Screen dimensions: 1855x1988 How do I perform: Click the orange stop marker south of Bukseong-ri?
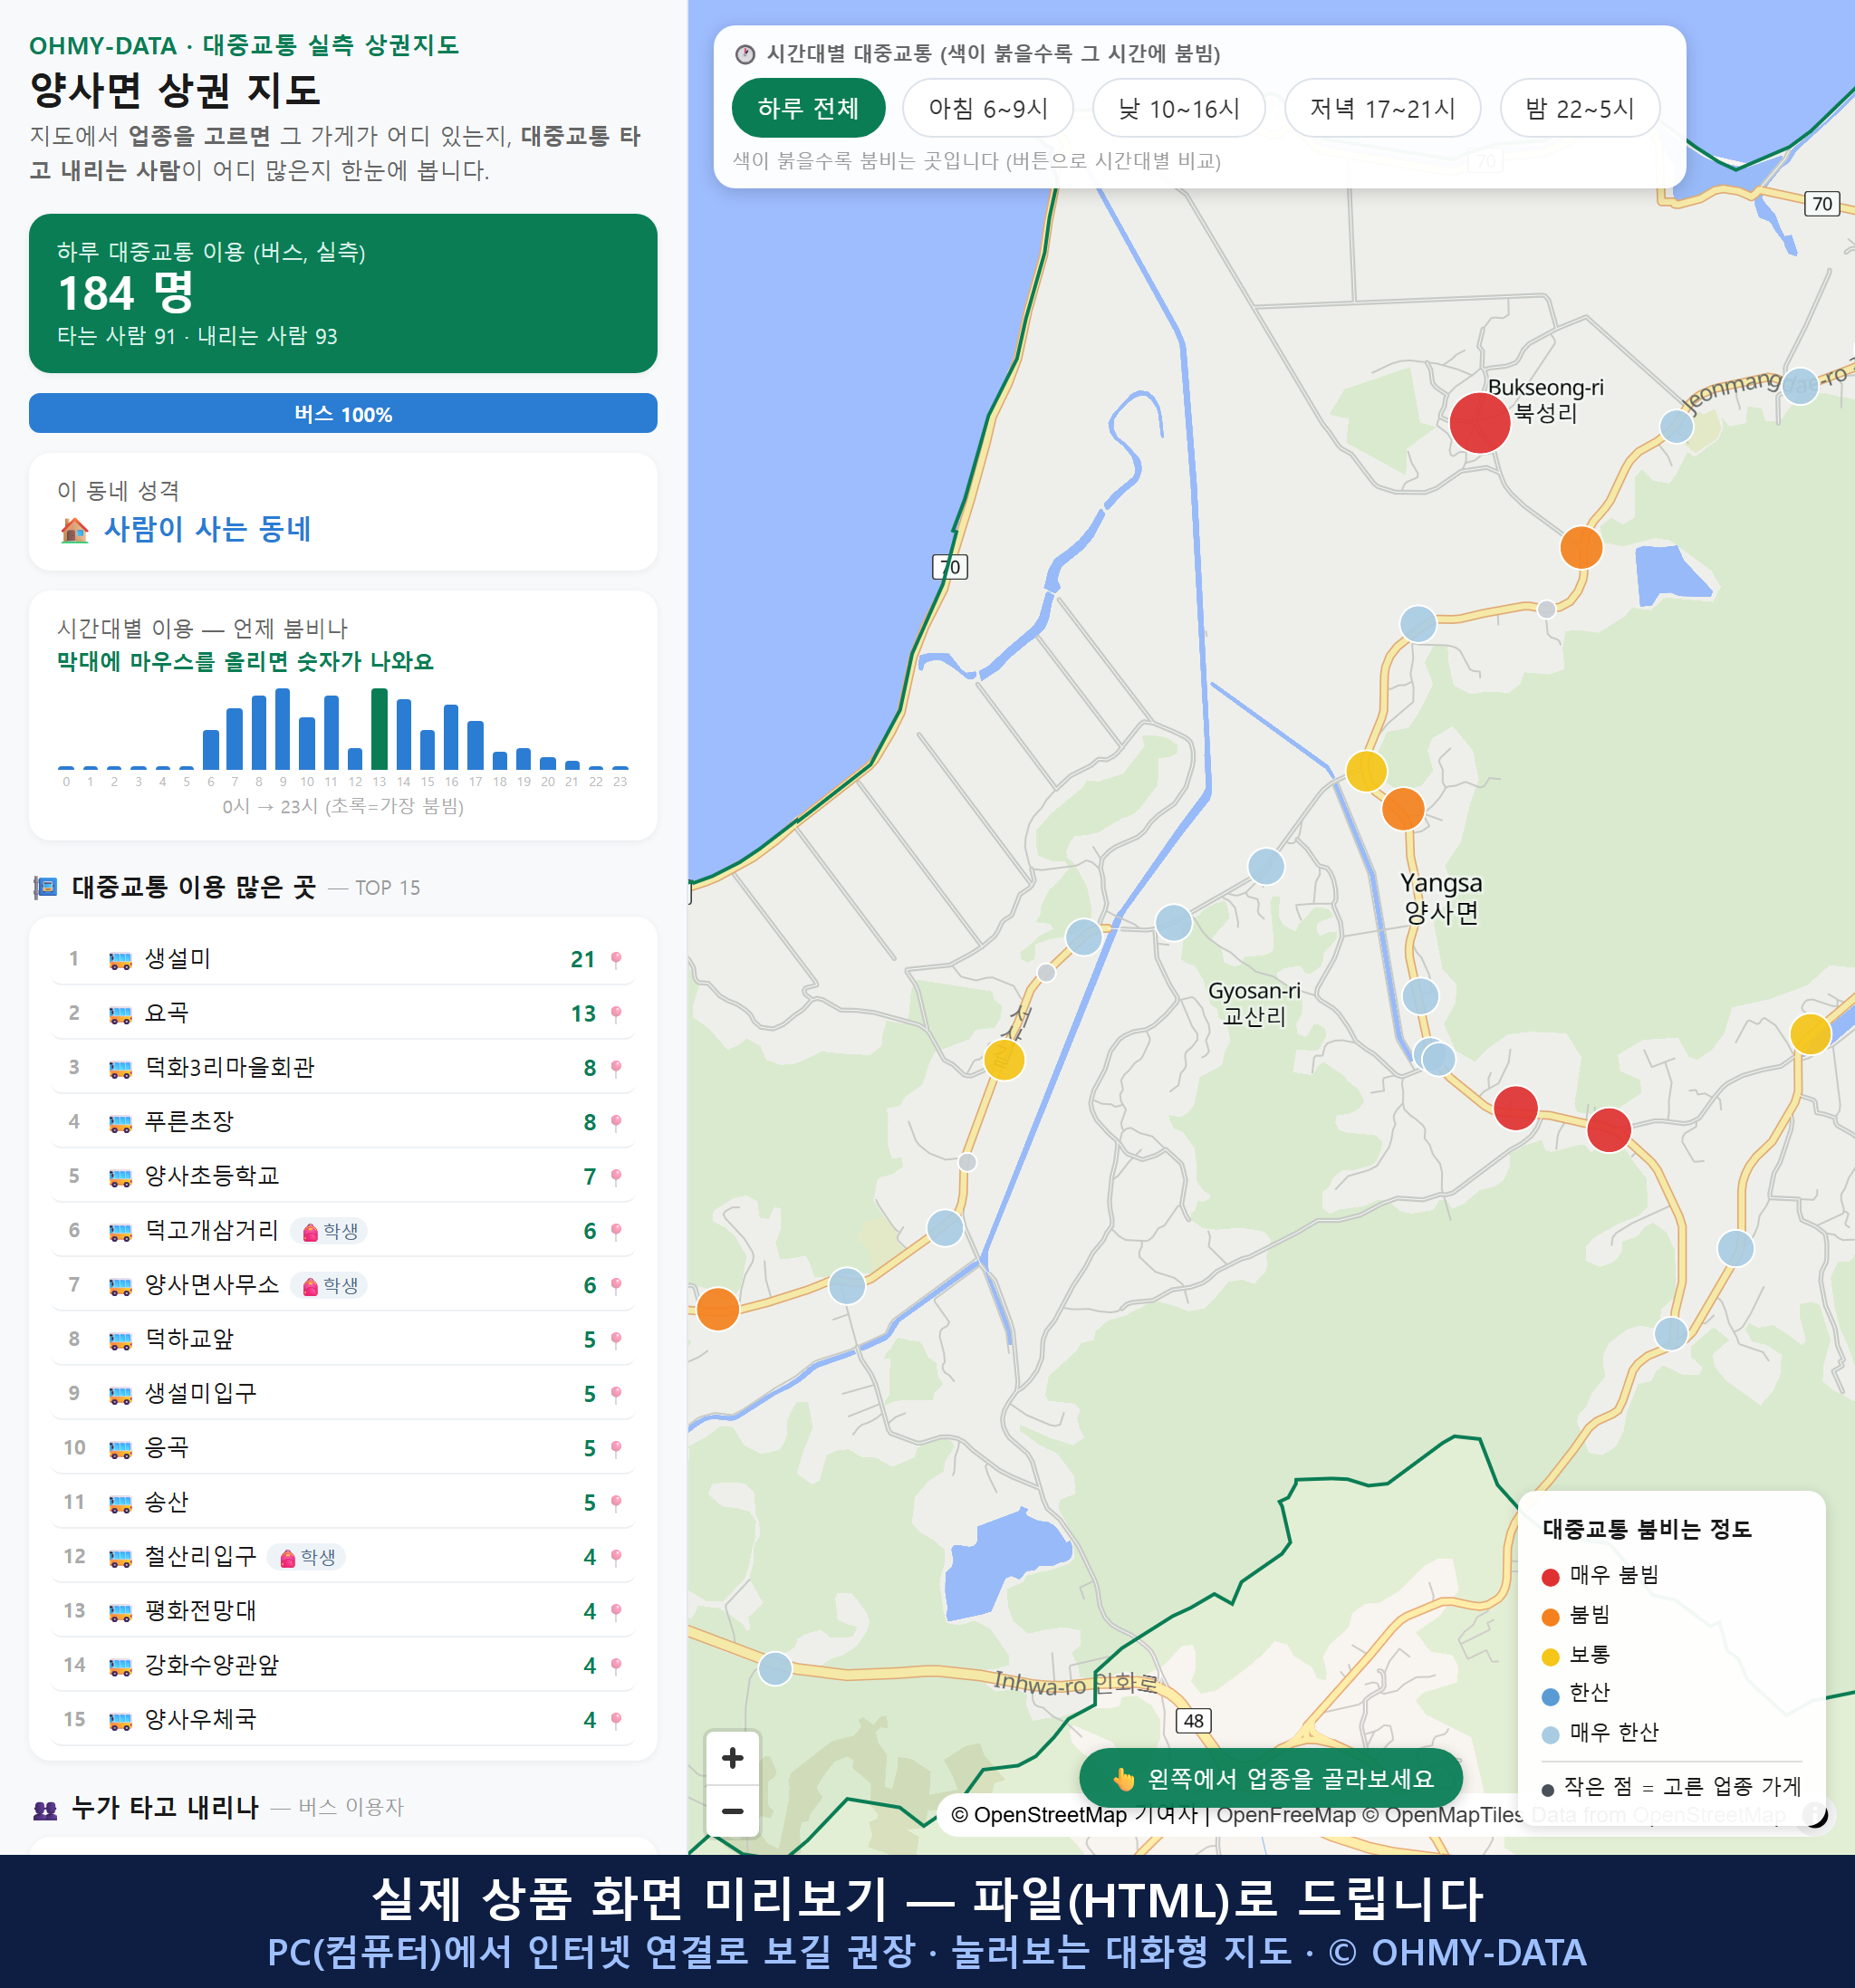pyautogui.click(x=1581, y=547)
